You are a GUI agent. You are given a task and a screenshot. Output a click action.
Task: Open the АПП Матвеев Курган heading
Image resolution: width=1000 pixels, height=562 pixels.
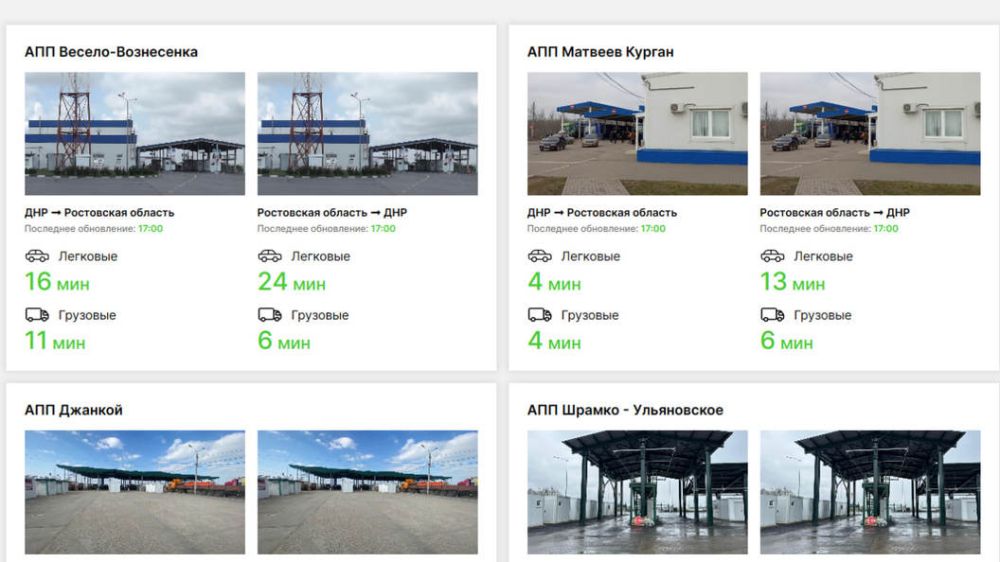(x=603, y=52)
